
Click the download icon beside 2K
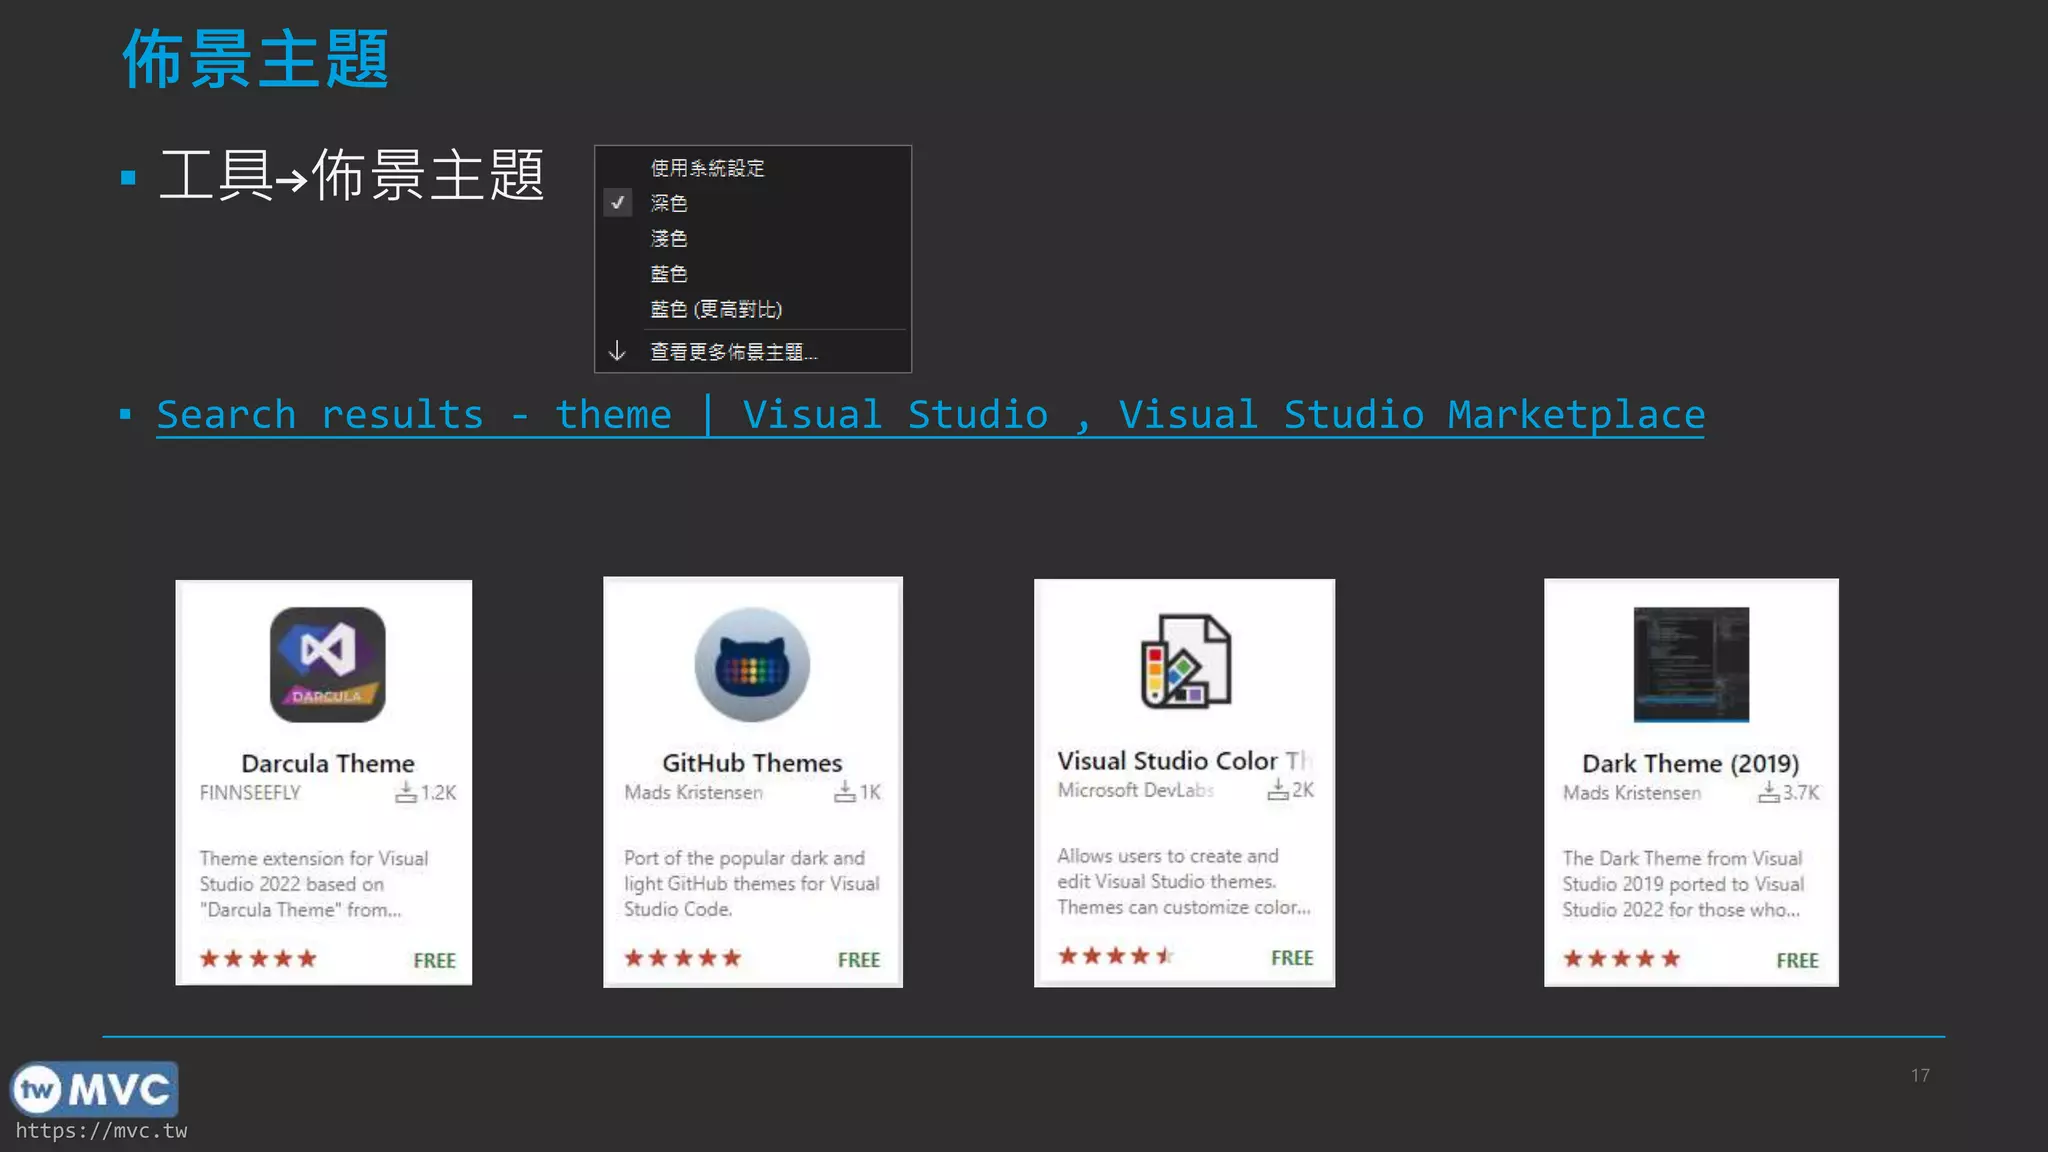click(1278, 789)
